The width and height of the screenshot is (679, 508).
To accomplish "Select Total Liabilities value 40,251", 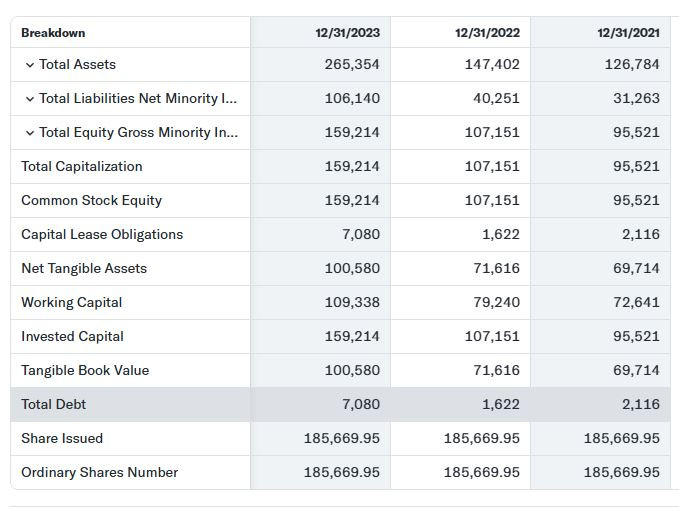I will (x=496, y=98).
